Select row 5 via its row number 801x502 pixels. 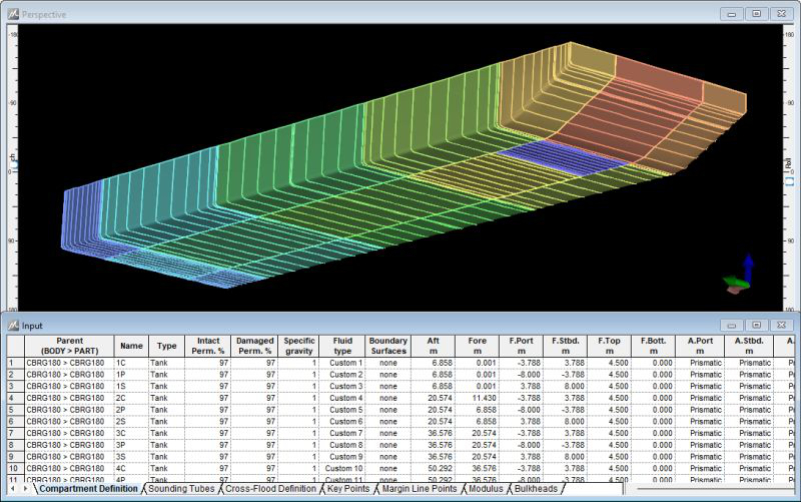coord(12,410)
